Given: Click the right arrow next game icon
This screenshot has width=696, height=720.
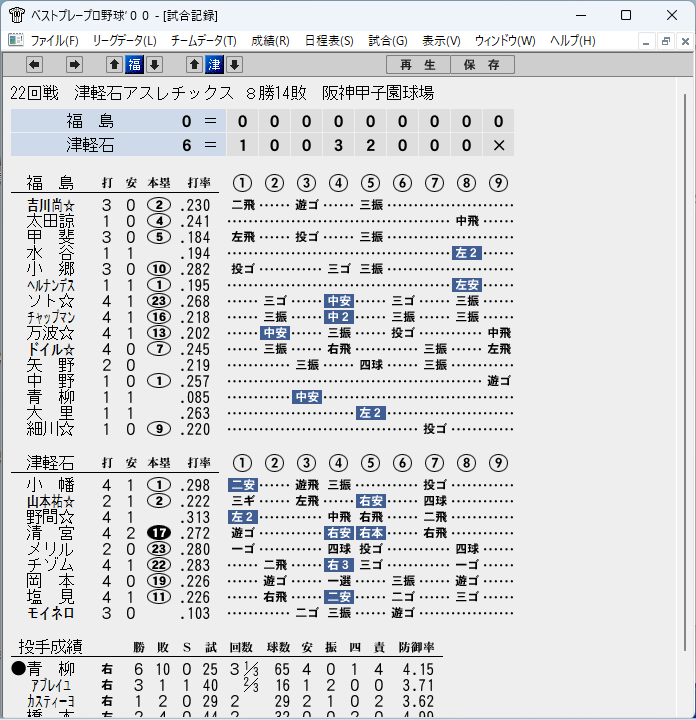Looking at the screenshot, I should pyautogui.click(x=74, y=65).
